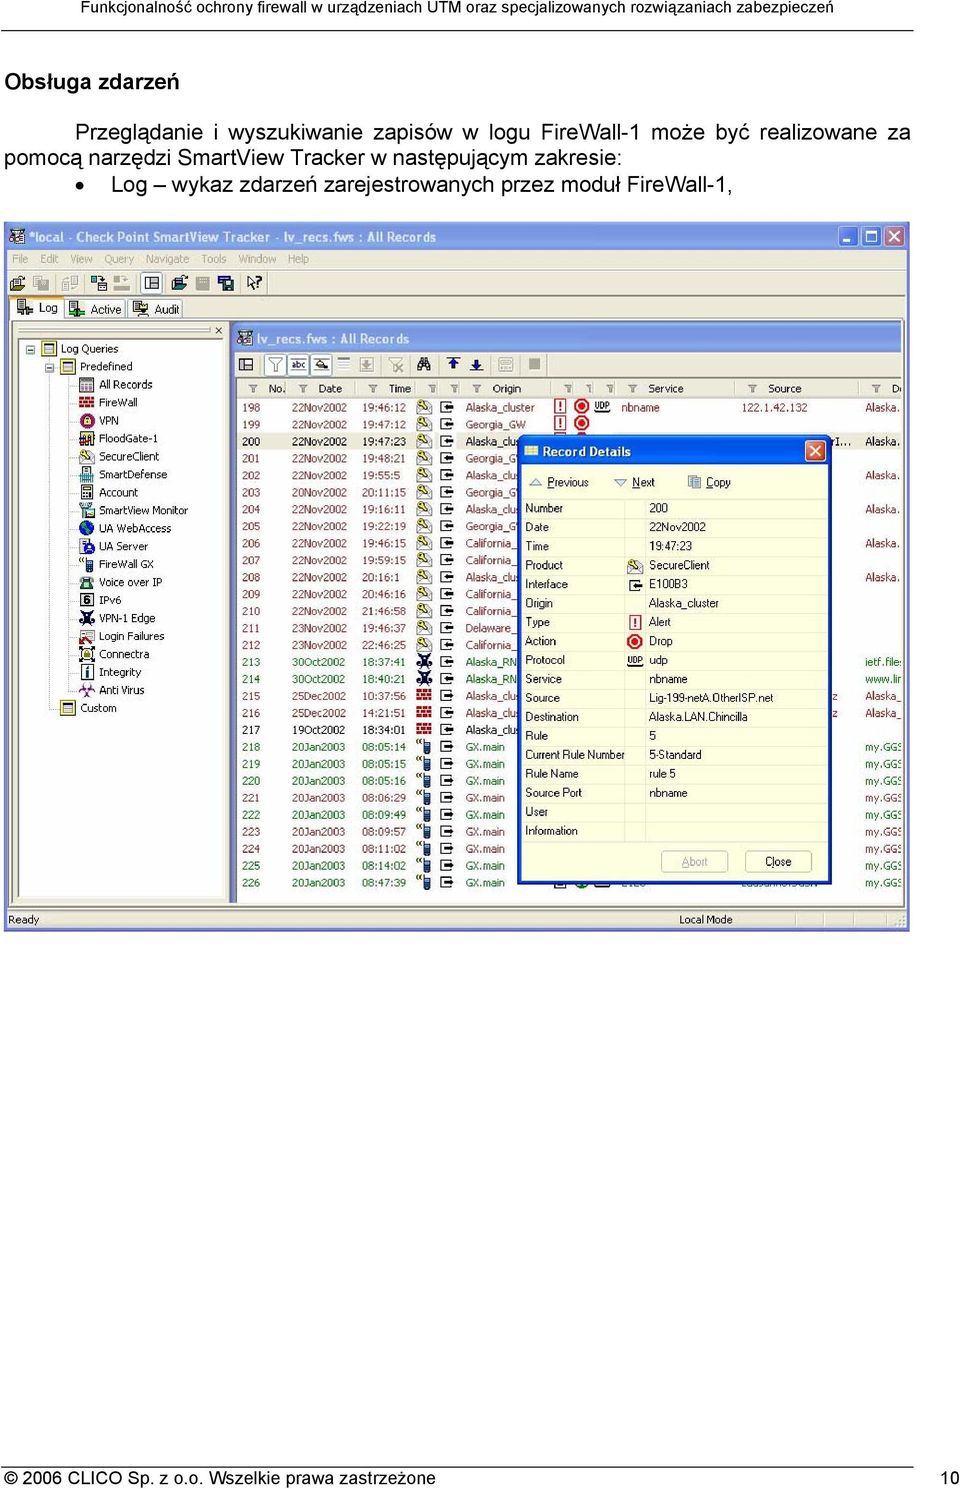Select the FloodGate-1 query
This screenshot has height=1489, width=960.
(128, 439)
